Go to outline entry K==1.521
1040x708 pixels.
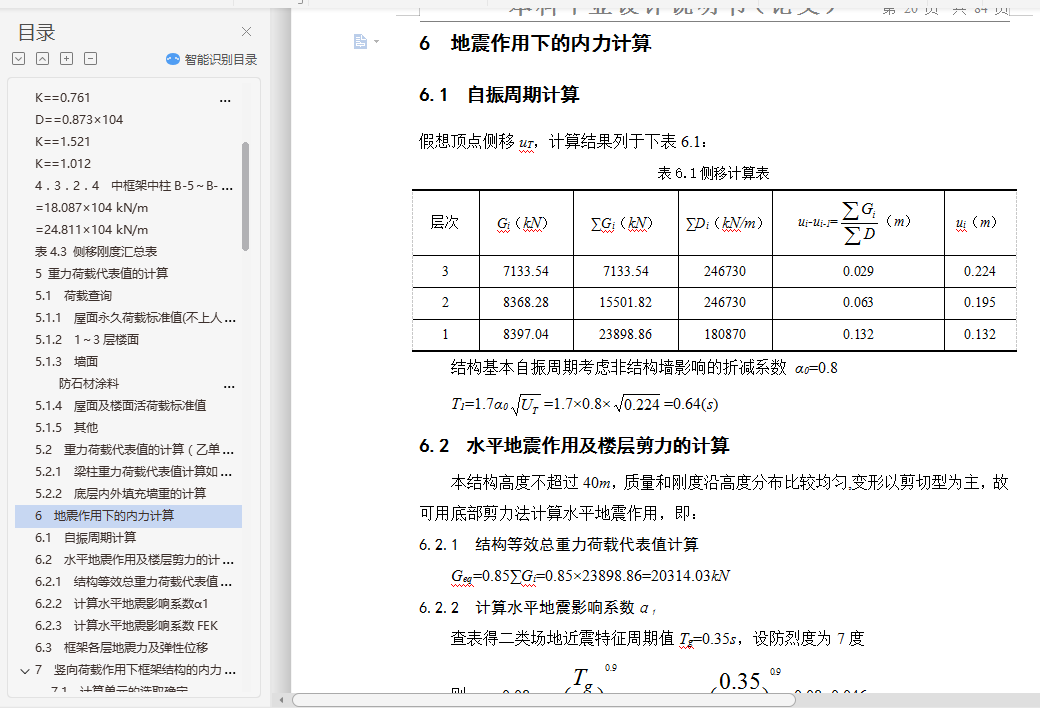pyautogui.click(x=62, y=141)
